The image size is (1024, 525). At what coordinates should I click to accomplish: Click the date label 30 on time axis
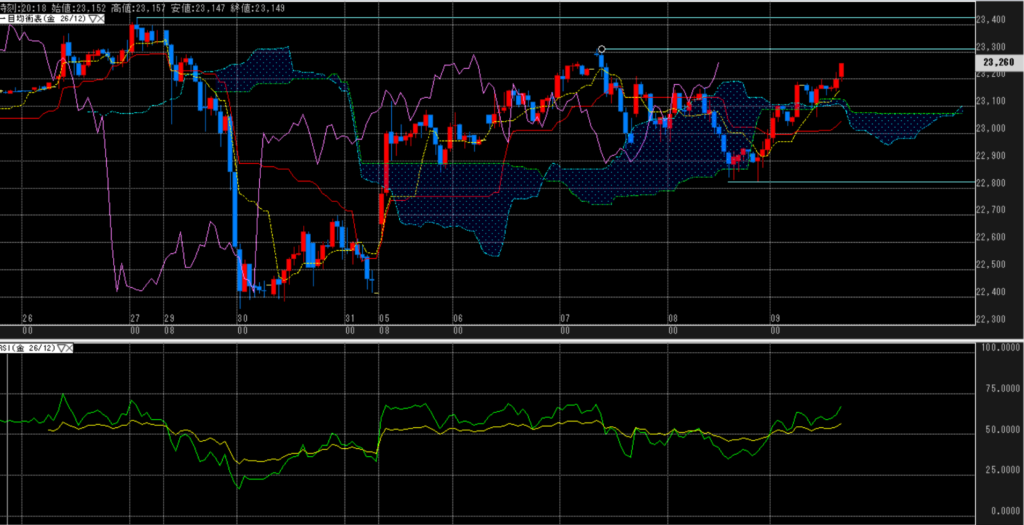tap(242, 318)
